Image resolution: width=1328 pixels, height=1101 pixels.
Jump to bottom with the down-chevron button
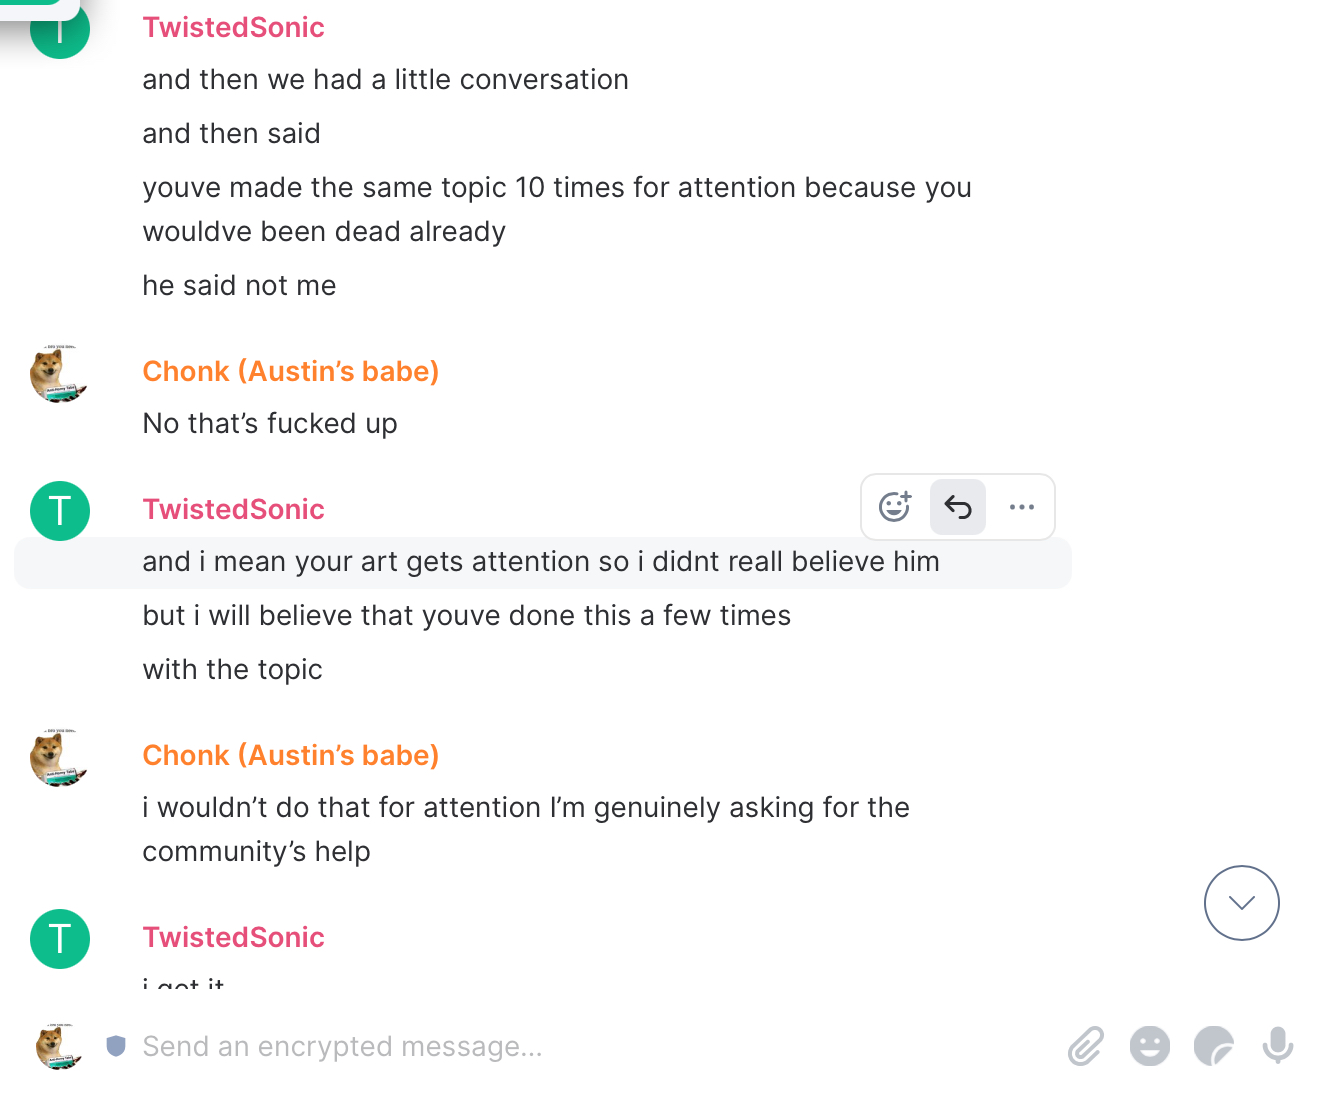point(1241,903)
